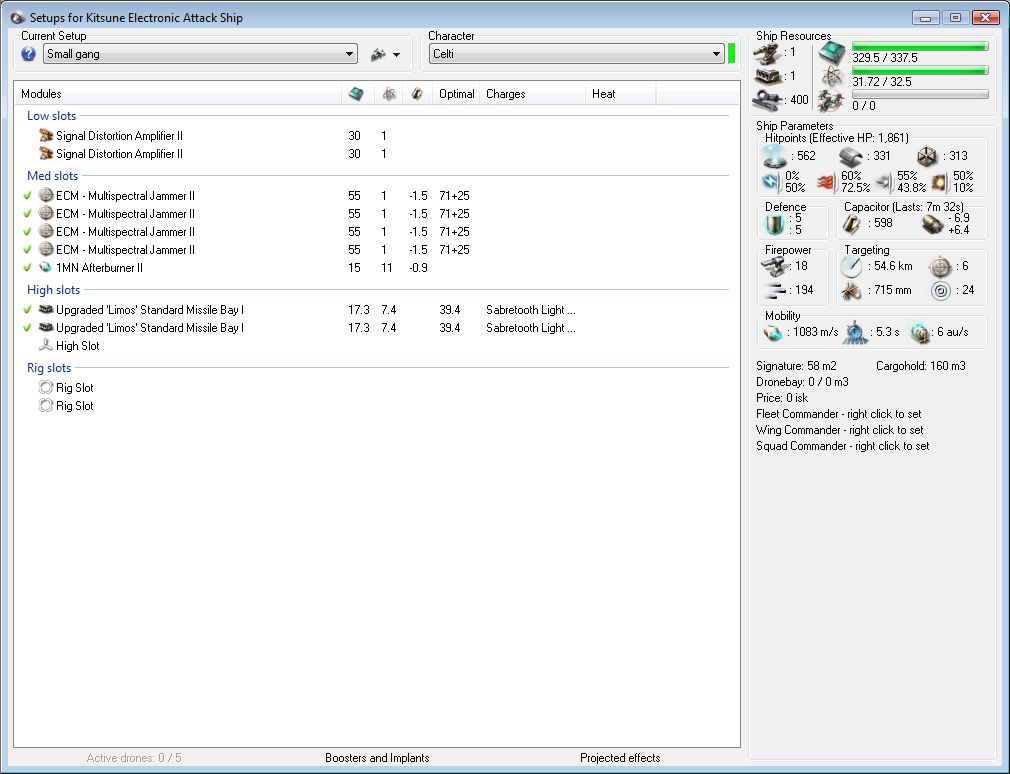1010x774 pixels.
Task: Click Squad Commander right click to set
Action: coord(843,446)
